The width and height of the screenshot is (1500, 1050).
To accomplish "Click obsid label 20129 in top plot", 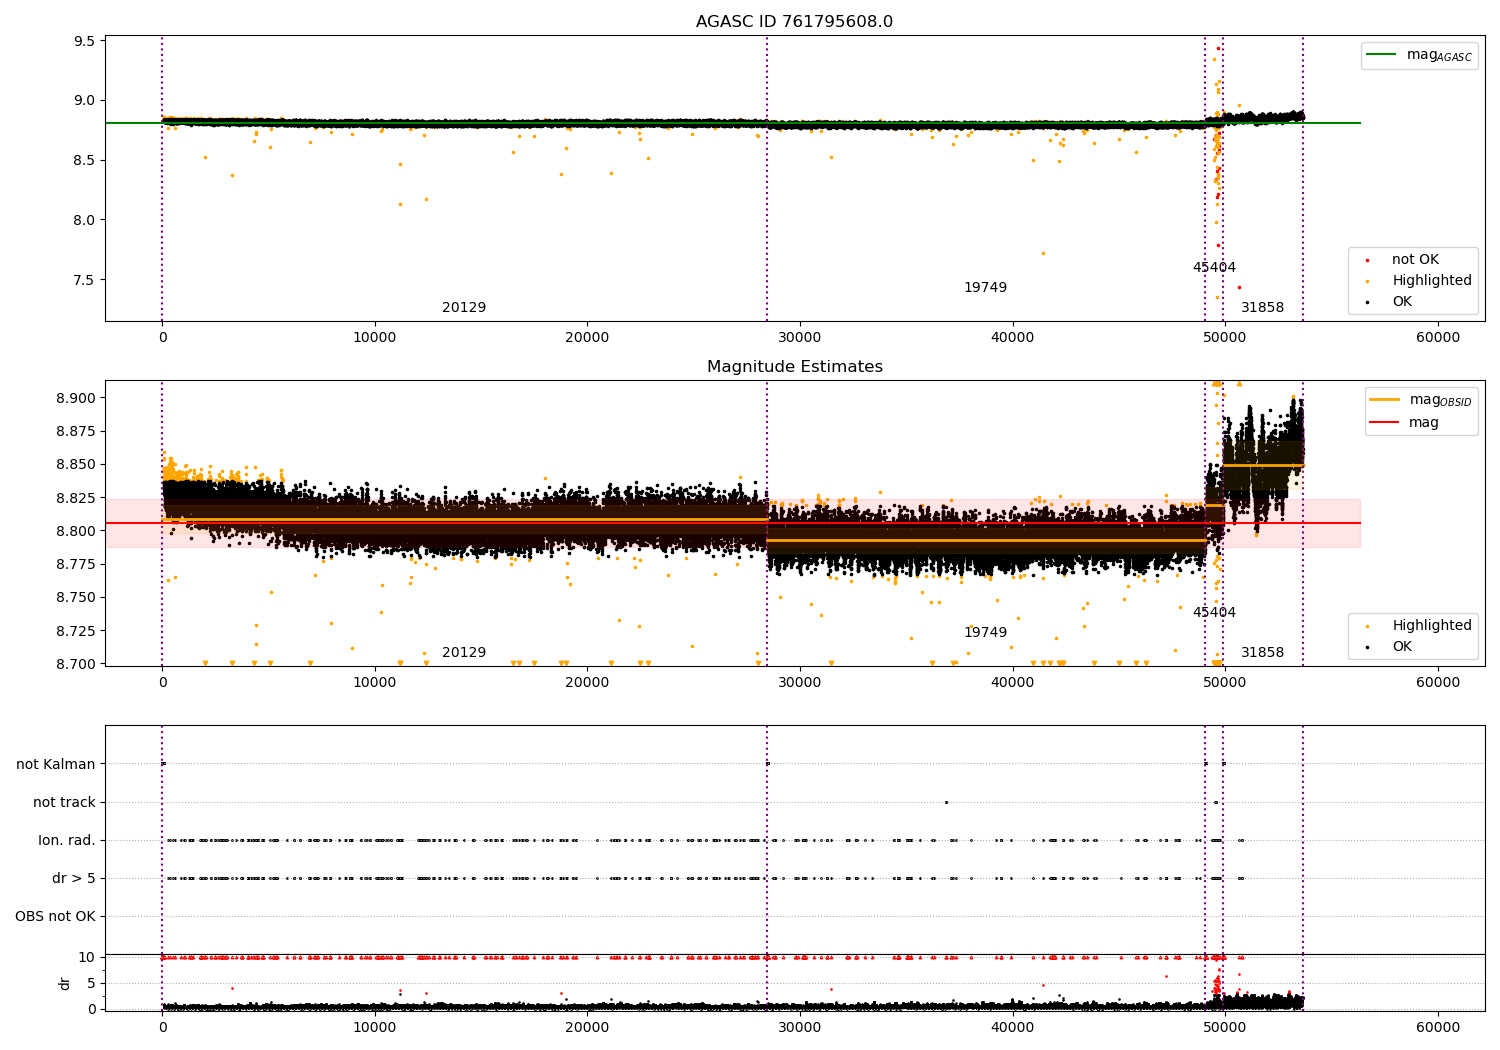I will [x=464, y=308].
